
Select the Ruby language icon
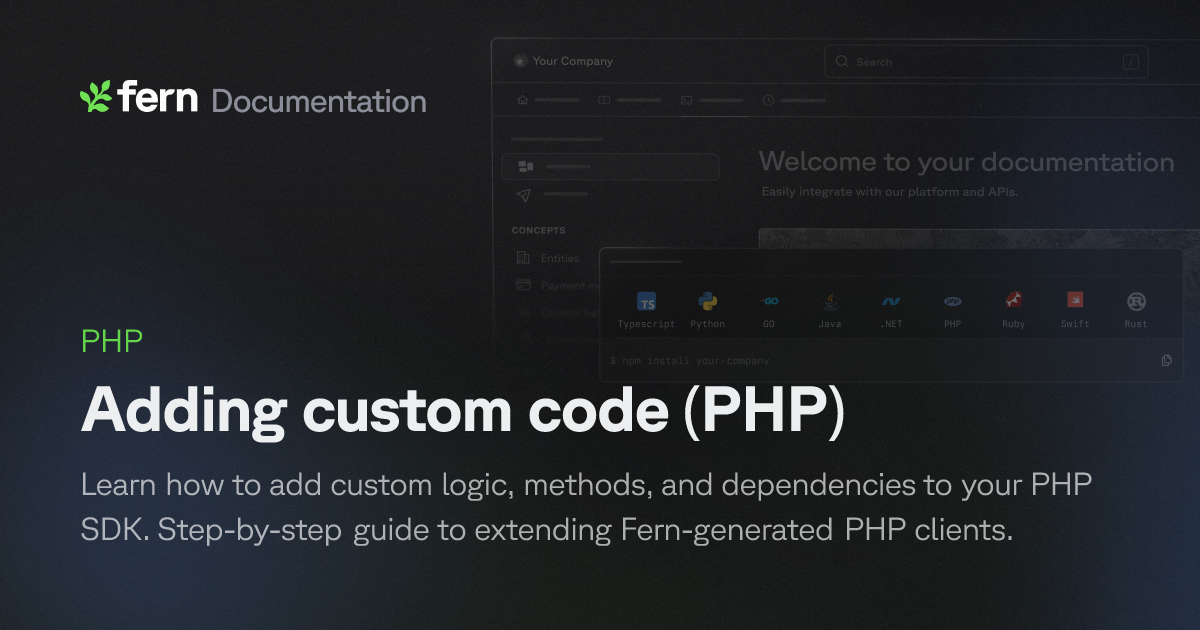tap(1014, 300)
